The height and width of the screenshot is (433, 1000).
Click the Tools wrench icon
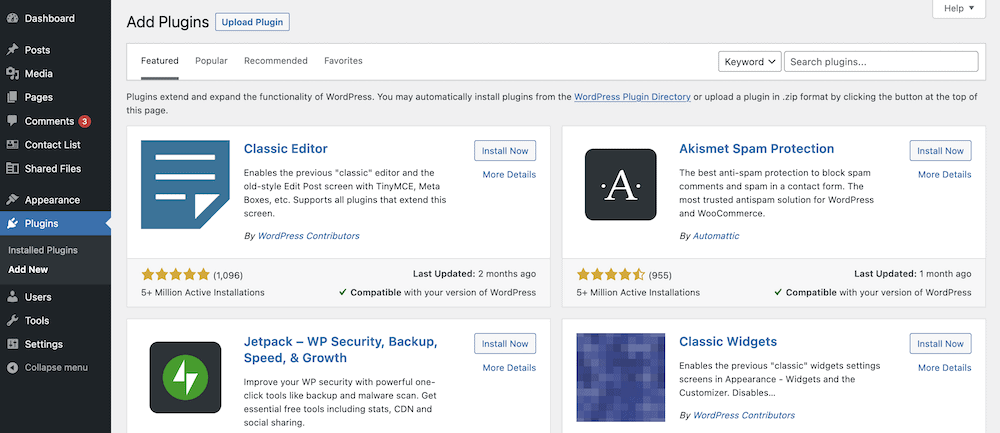pyautogui.click(x=12, y=320)
